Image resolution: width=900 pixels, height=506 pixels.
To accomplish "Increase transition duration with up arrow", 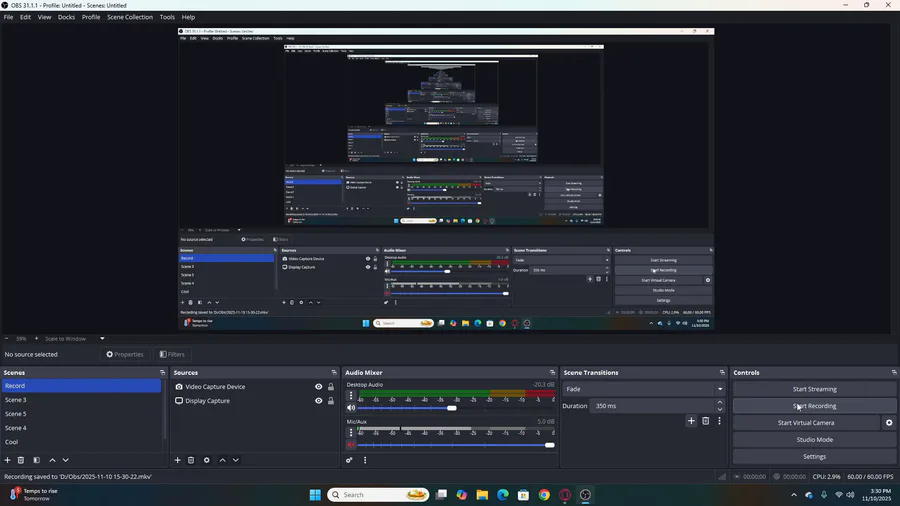I will click(720, 402).
